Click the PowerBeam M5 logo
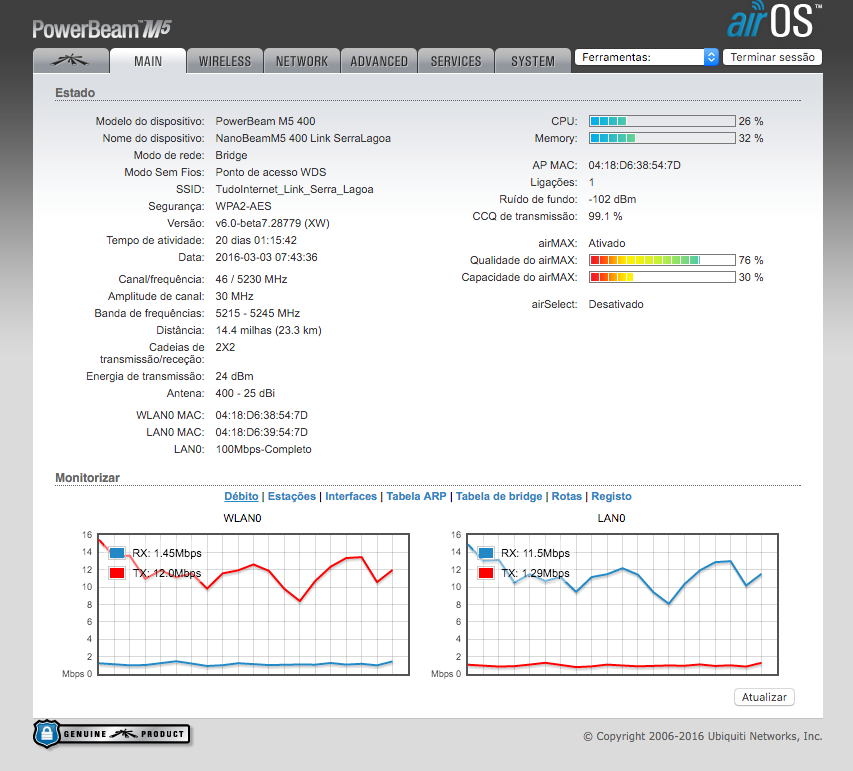 102,29
